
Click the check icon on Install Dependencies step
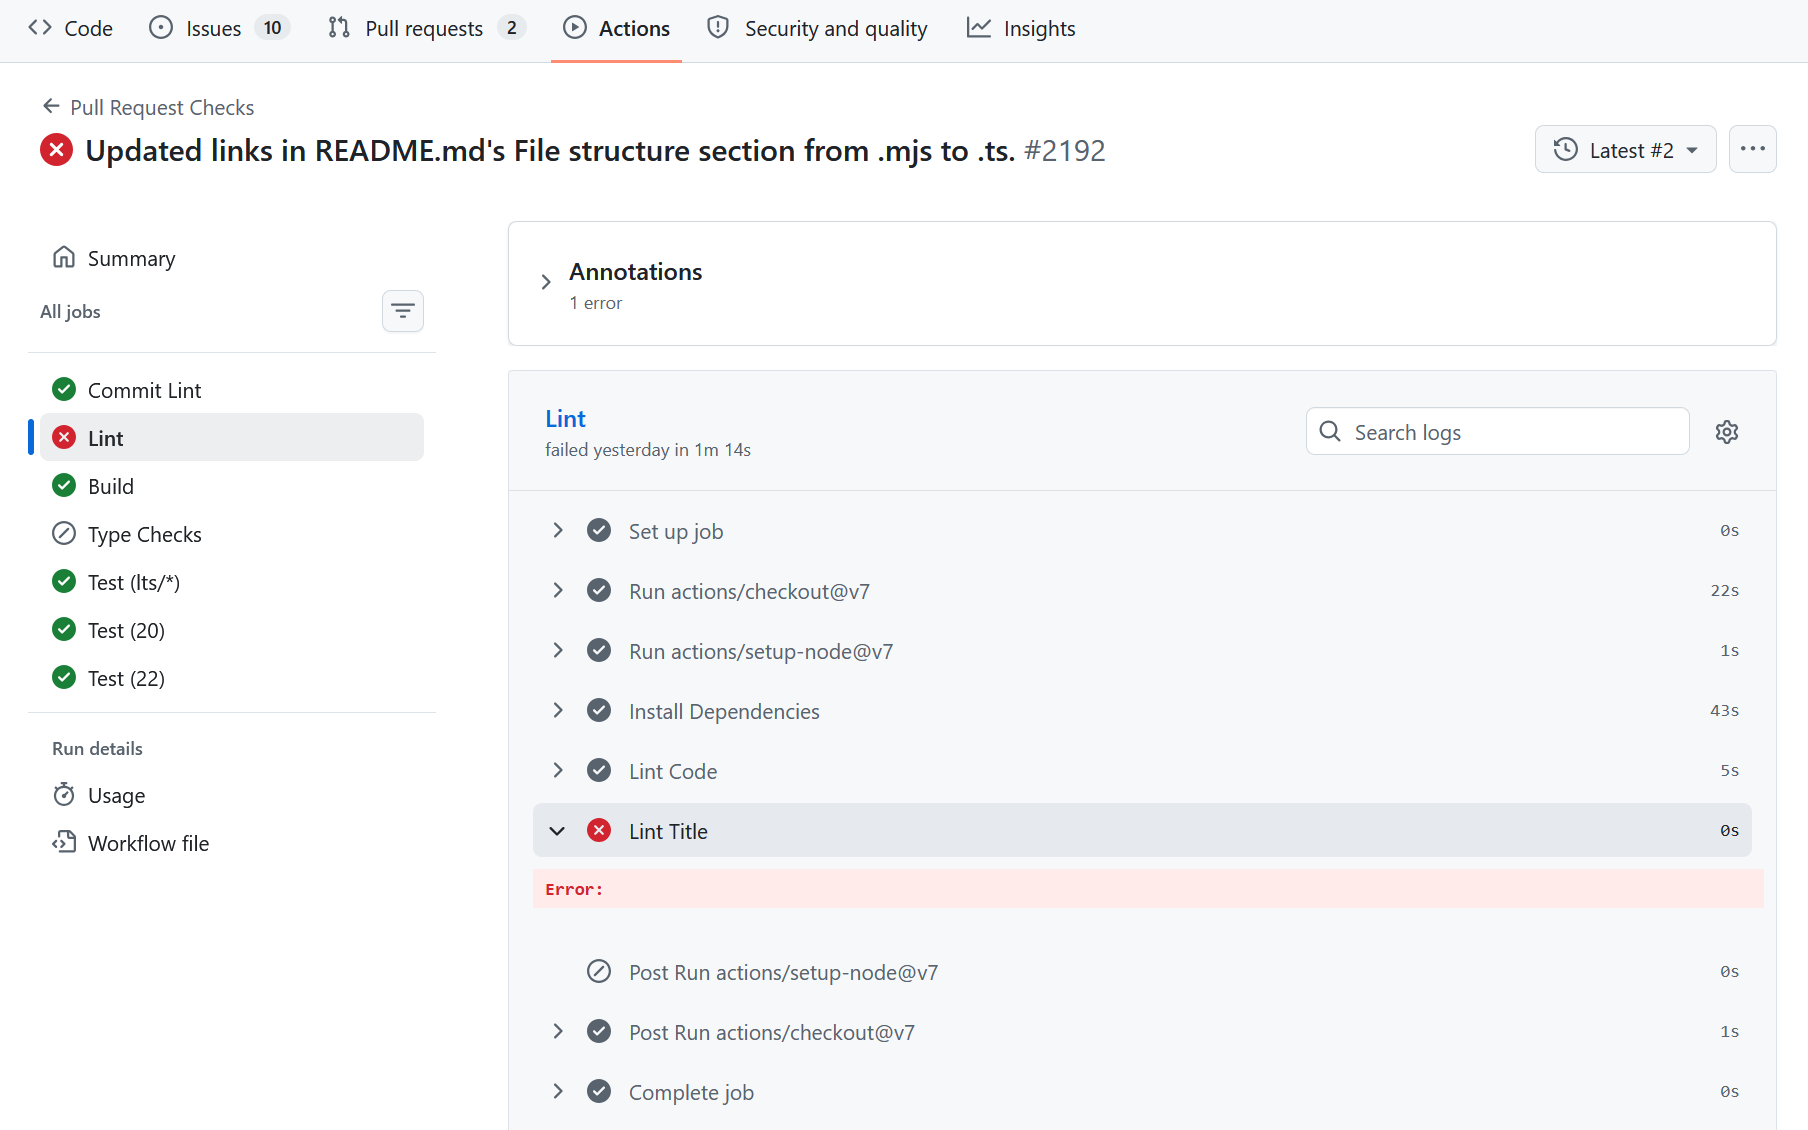coord(599,710)
